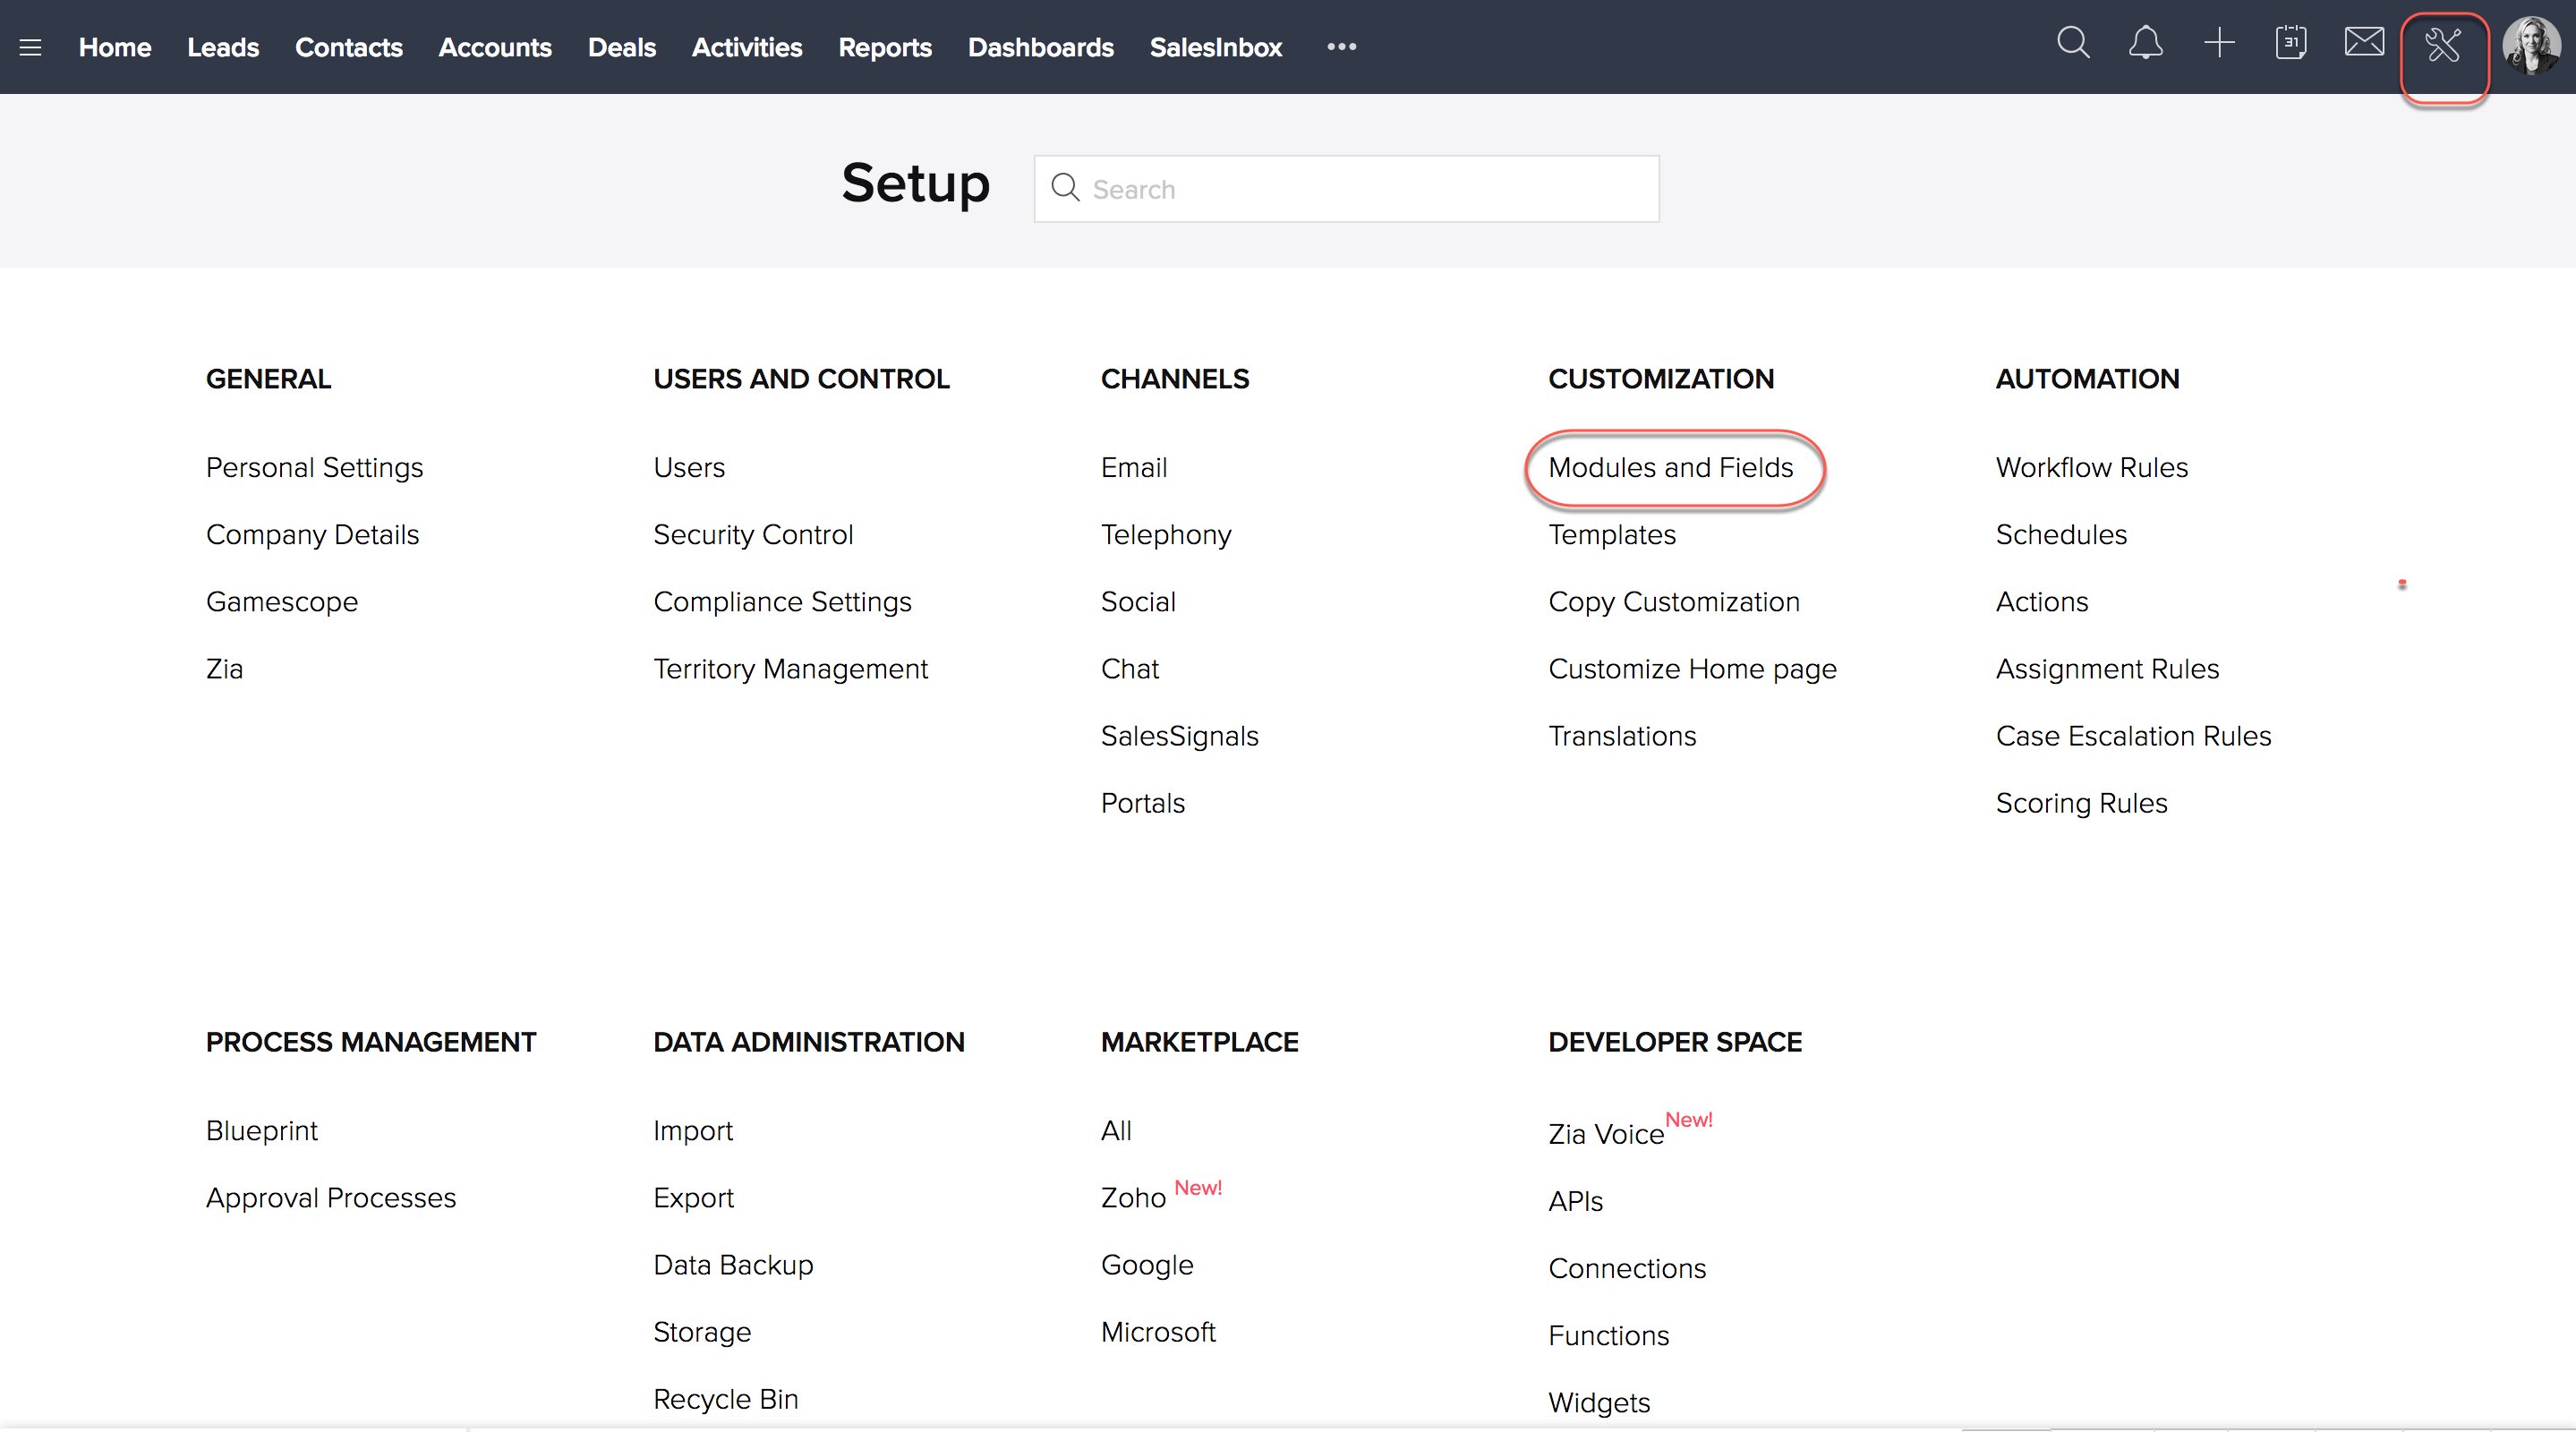The width and height of the screenshot is (2576, 1432).
Task: Open the Blueprint process link
Action: (261, 1130)
